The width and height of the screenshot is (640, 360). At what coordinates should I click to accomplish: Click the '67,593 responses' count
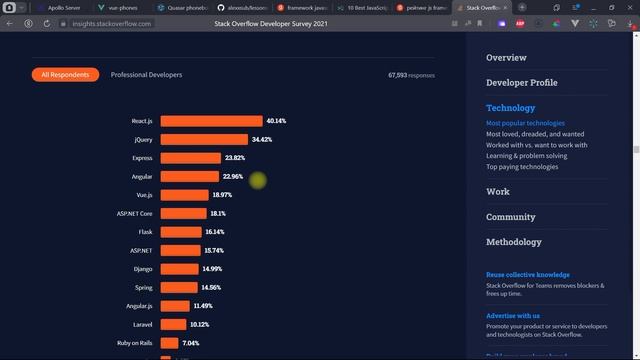coord(411,75)
